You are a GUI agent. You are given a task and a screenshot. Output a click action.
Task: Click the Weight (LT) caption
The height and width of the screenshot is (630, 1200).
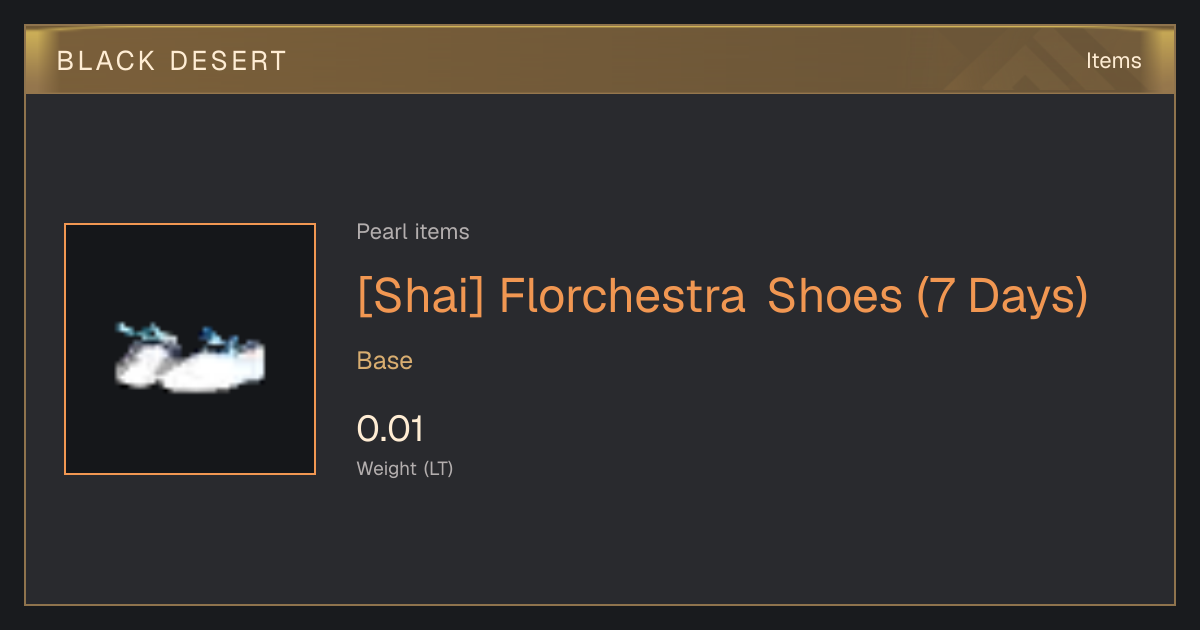coord(405,468)
